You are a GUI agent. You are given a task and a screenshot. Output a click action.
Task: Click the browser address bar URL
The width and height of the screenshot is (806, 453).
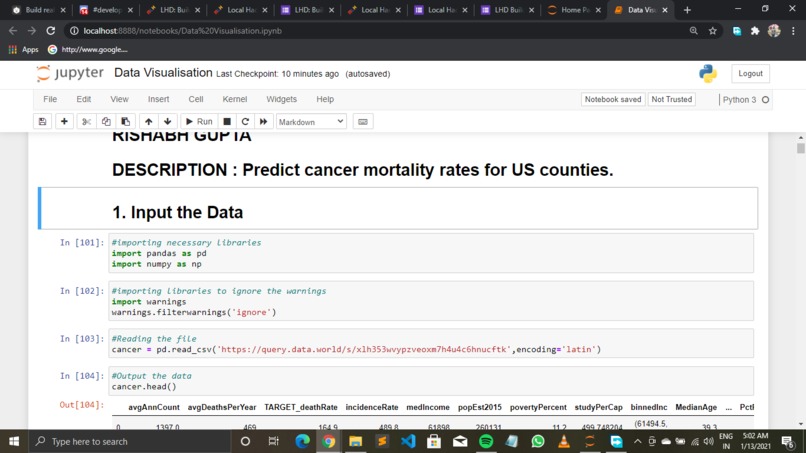[x=182, y=31]
